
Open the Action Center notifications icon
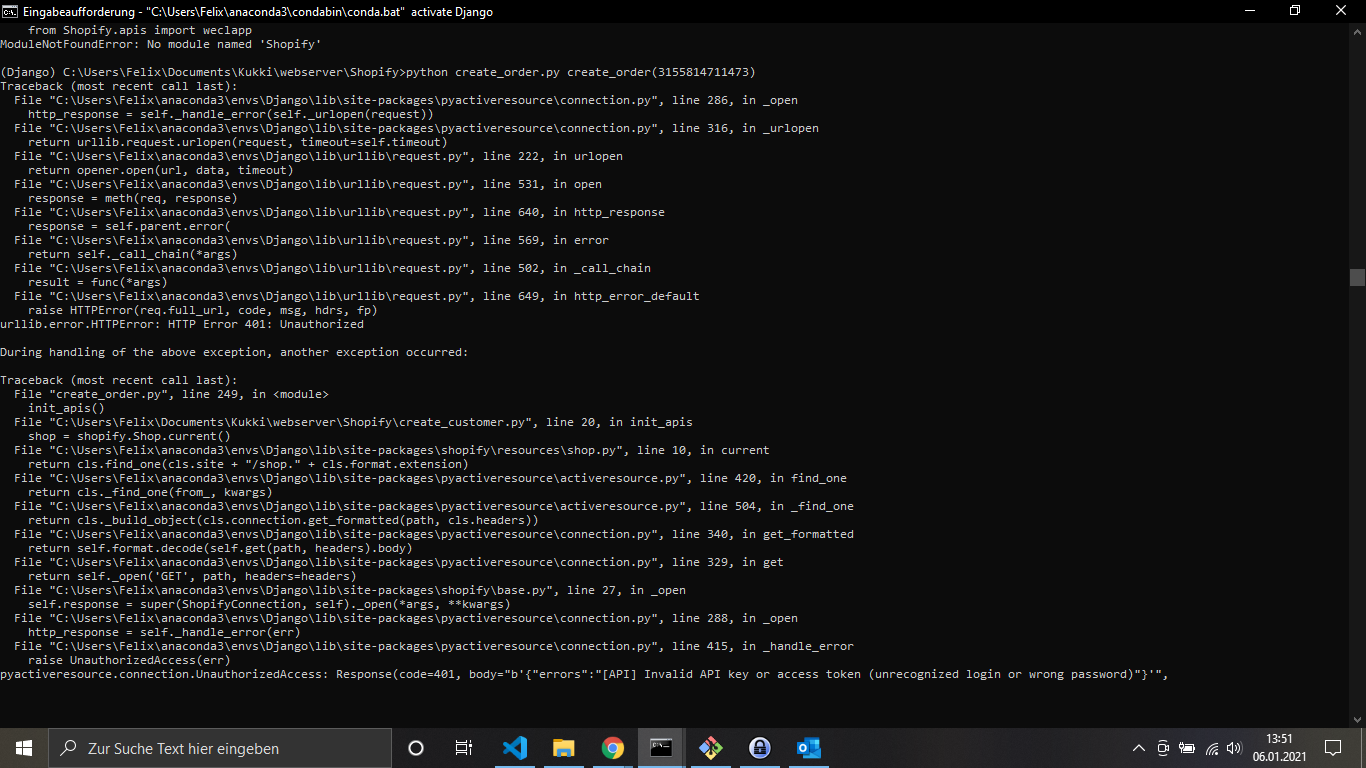pos(1332,747)
